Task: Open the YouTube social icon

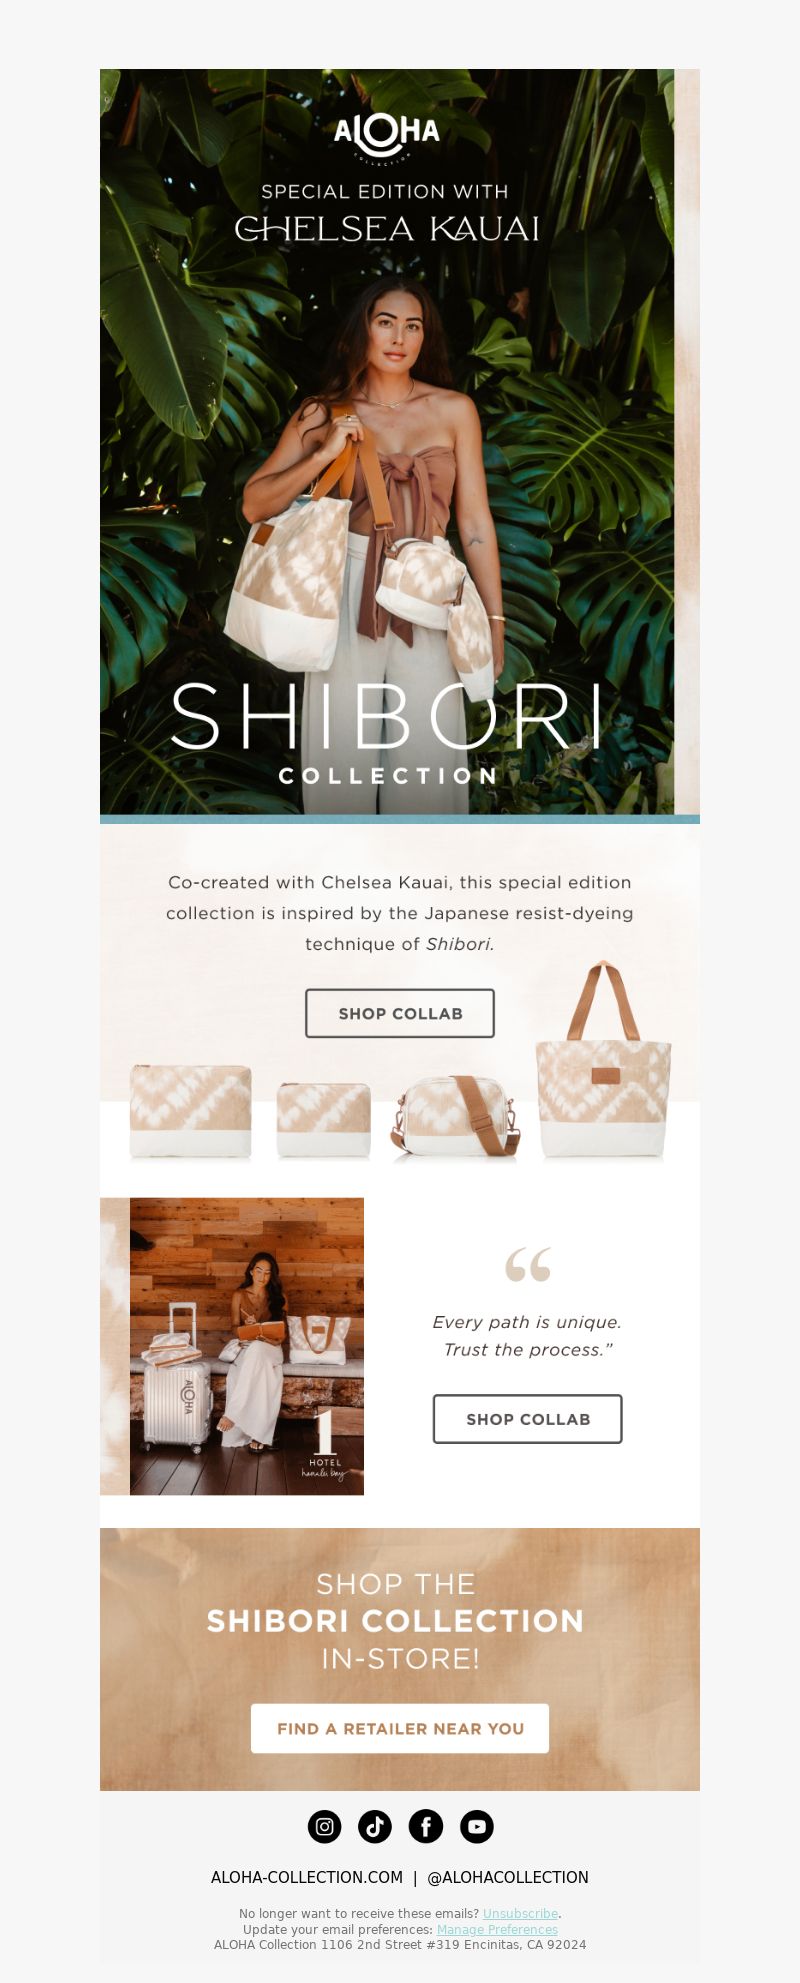Action: (477, 1826)
